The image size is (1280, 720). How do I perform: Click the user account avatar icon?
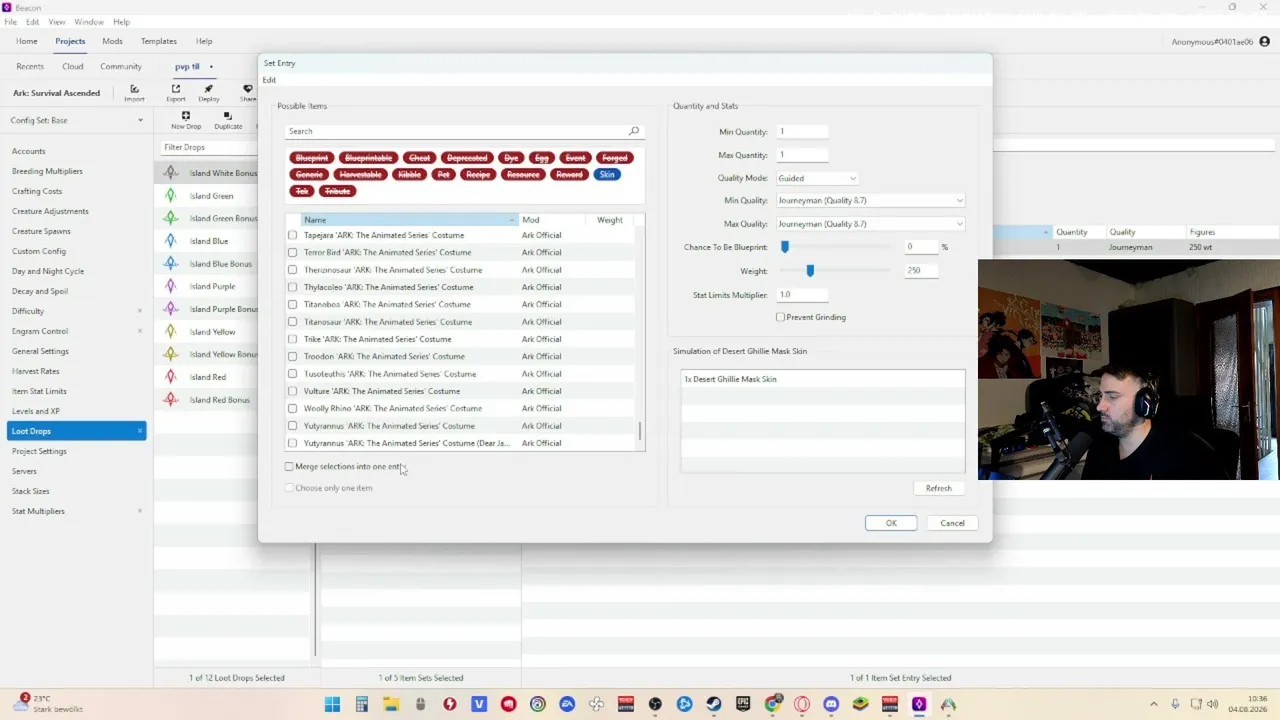click(1265, 41)
